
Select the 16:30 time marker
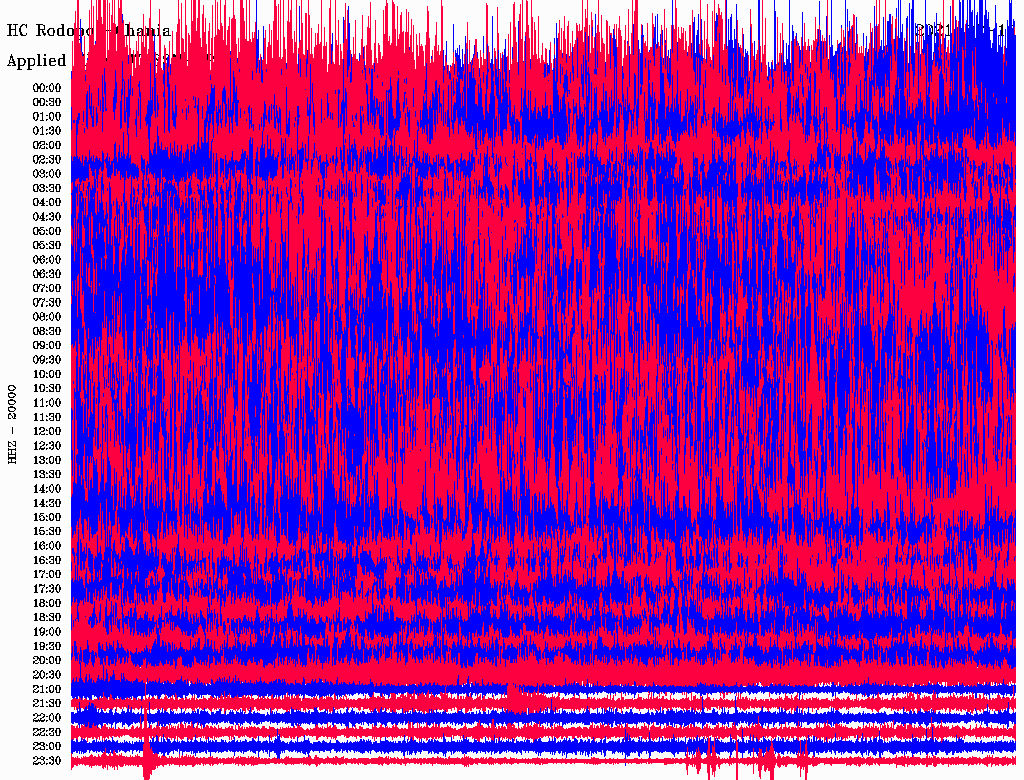47,560
